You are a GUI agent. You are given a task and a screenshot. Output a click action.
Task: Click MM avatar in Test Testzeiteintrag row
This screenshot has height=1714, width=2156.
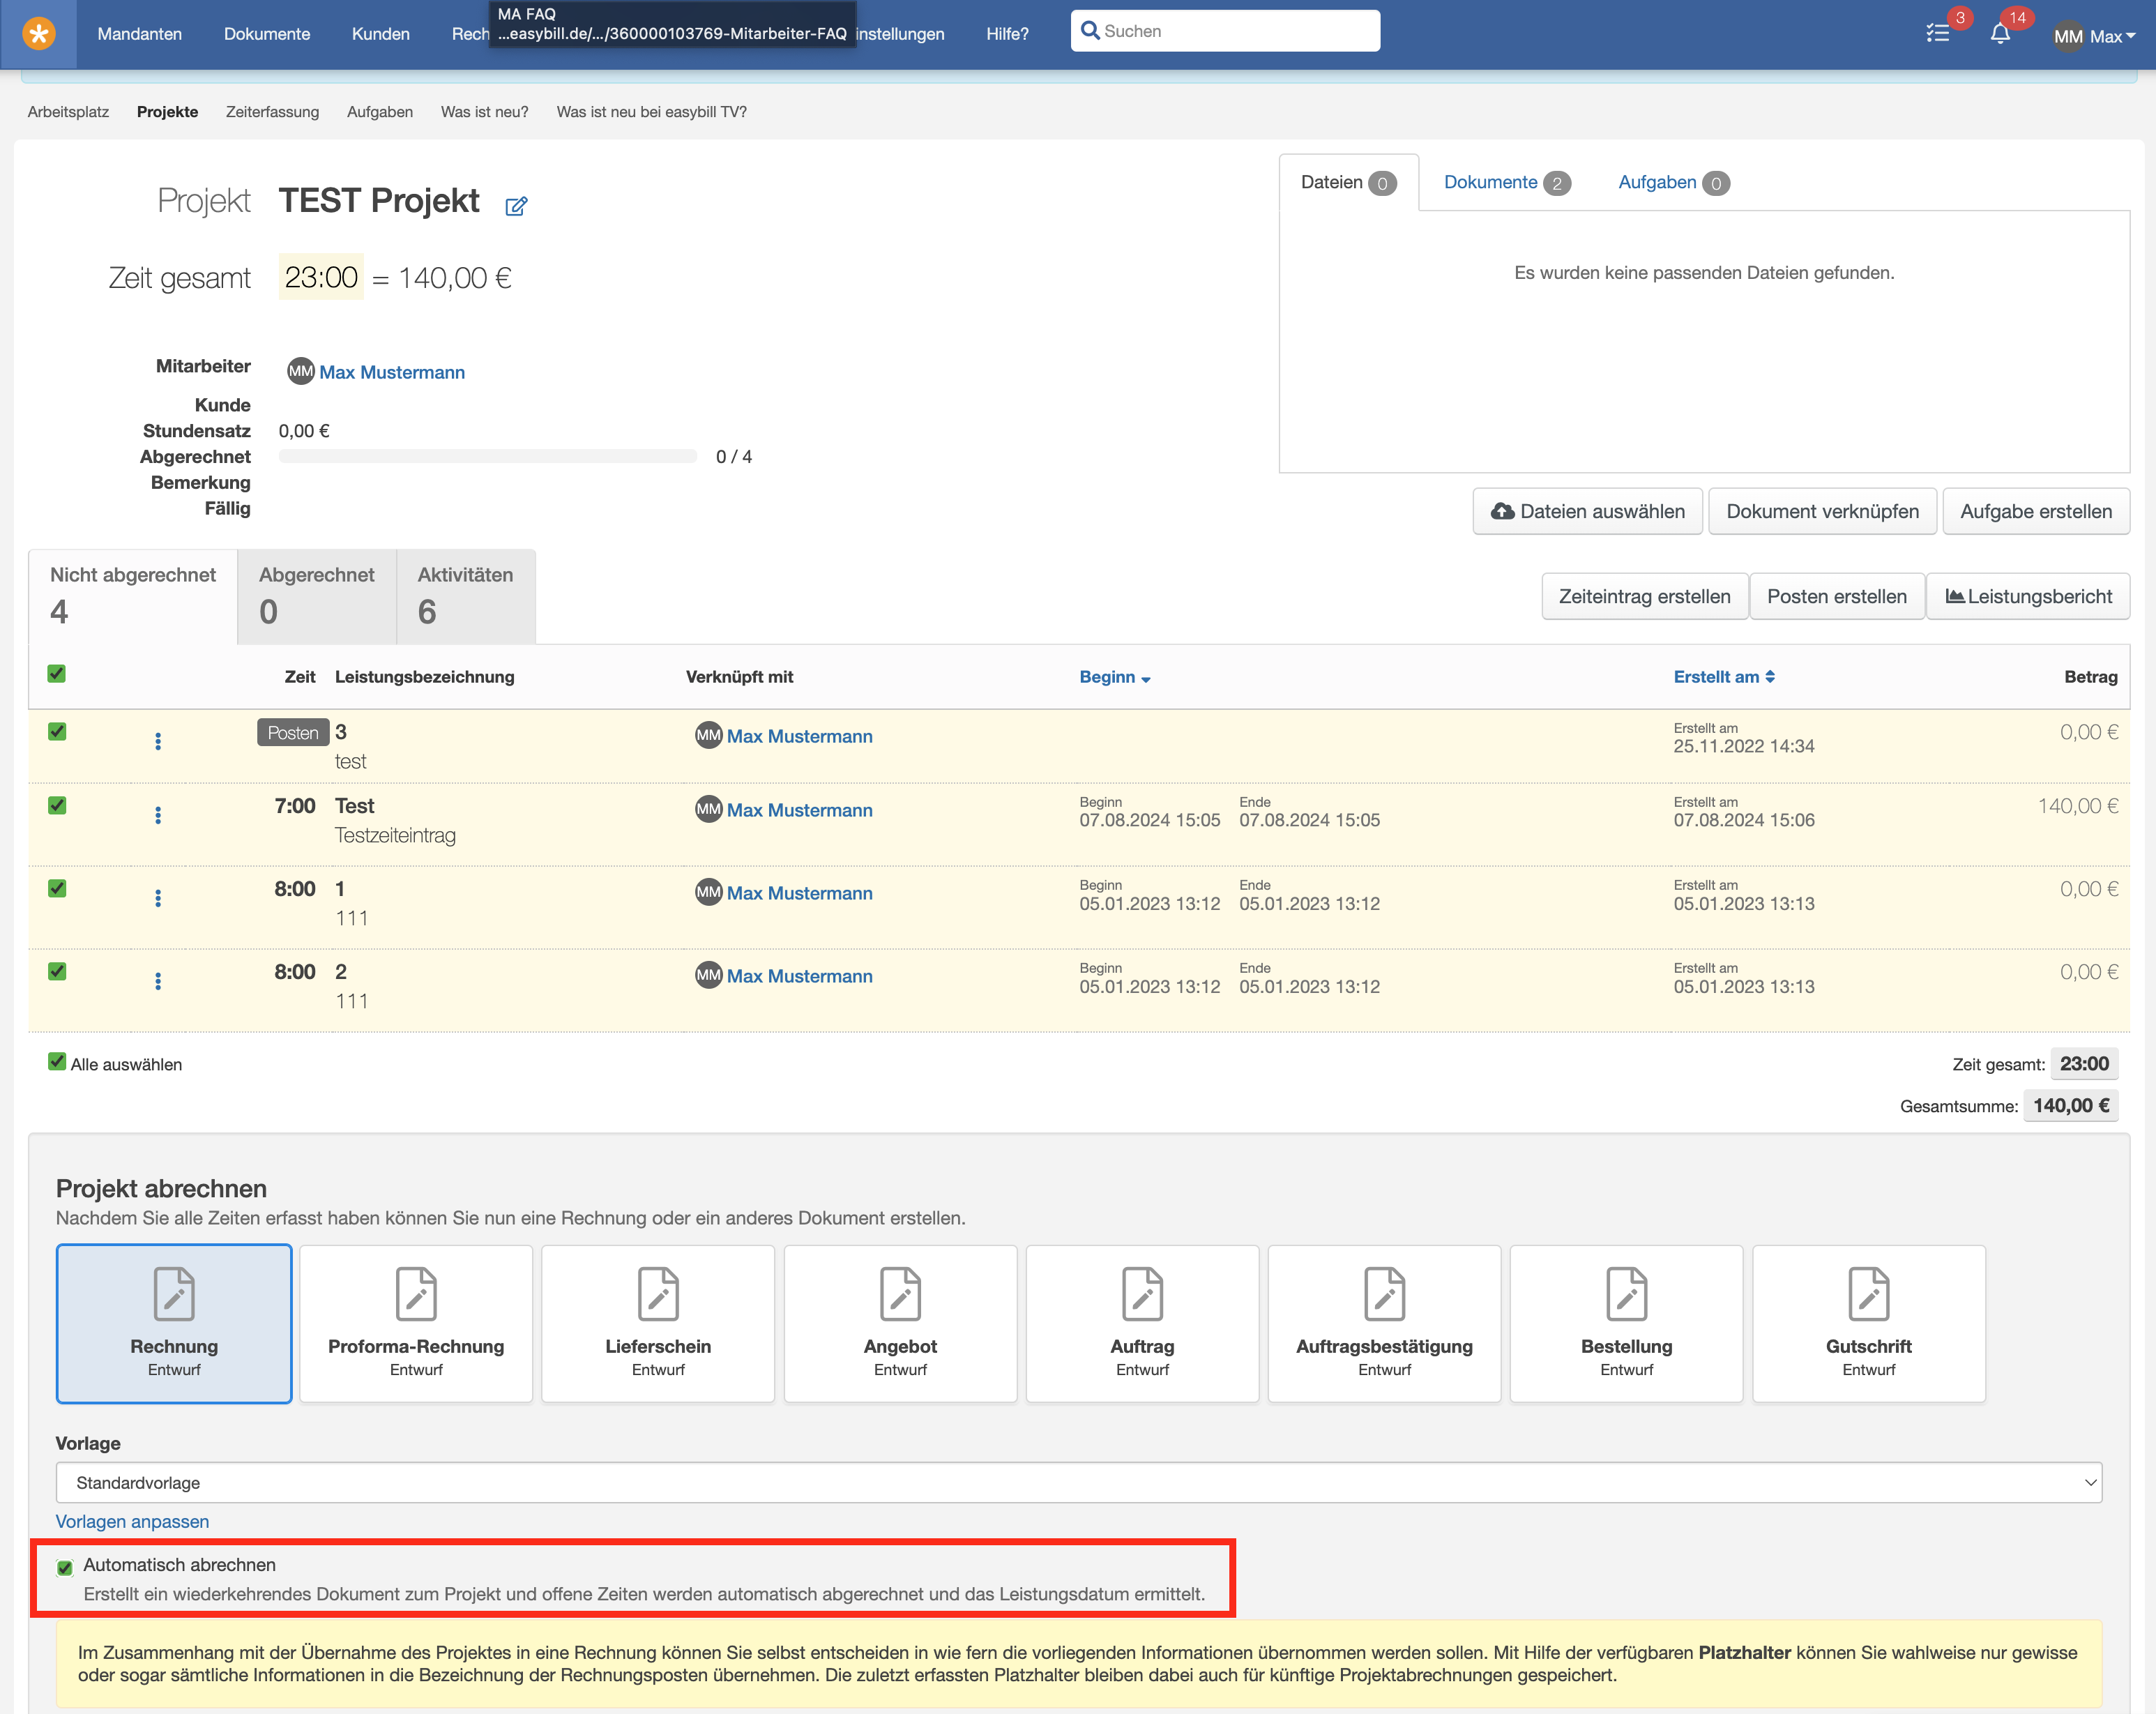coord(708,809)
